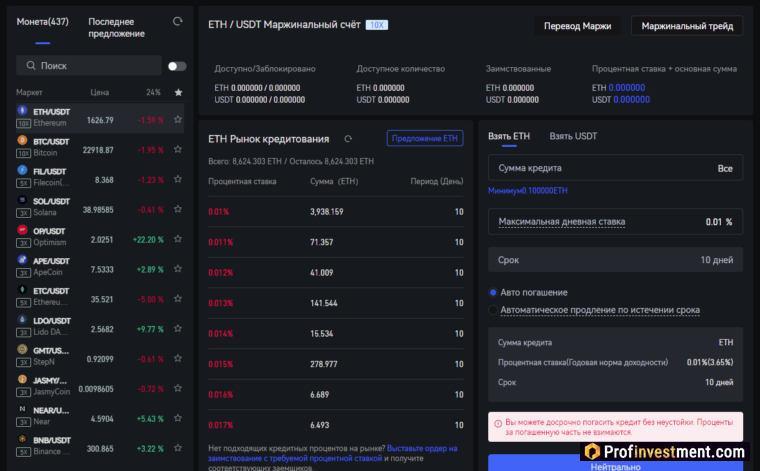The width and height of the screenshot is (760, 471).
Task: Click the Optimism coin logo
Action: point(22,230)
